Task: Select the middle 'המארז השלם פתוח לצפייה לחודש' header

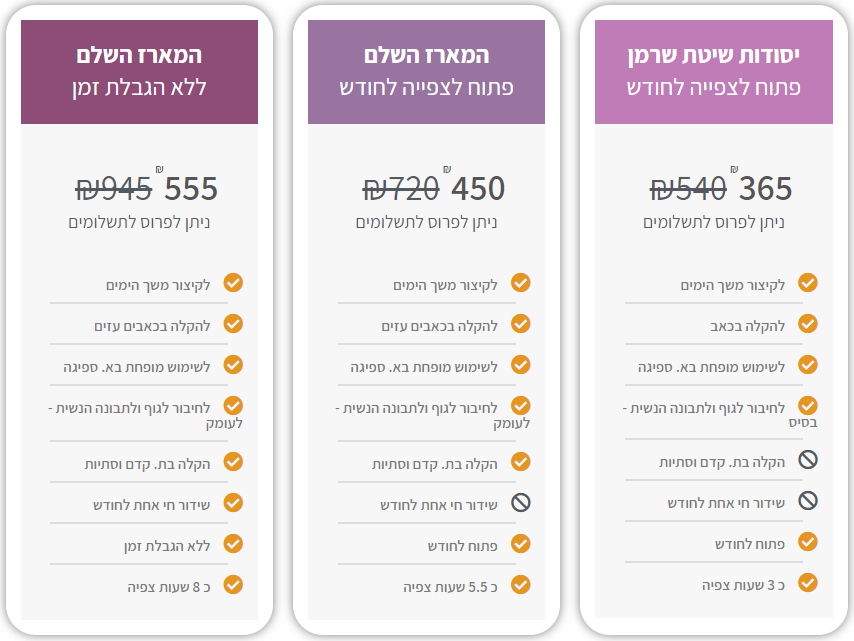Action: coord(426,72)
